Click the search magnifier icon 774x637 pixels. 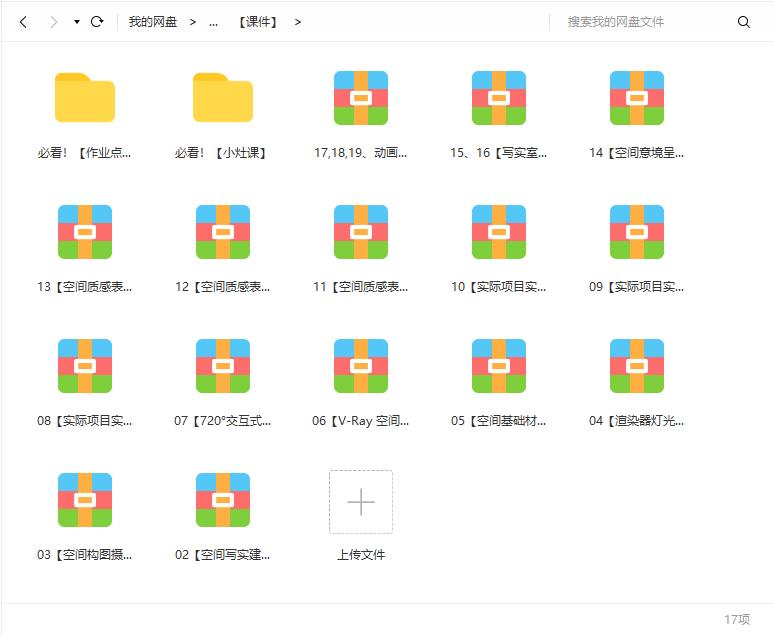(x=743, y=22)
